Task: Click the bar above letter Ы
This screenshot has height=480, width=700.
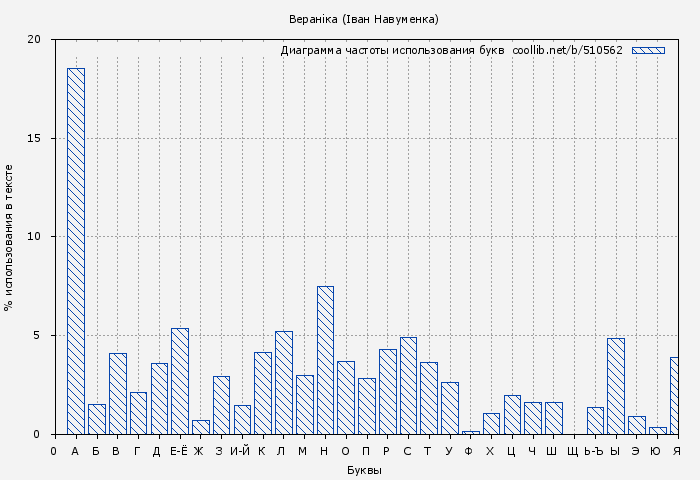Action: [616, 386]
